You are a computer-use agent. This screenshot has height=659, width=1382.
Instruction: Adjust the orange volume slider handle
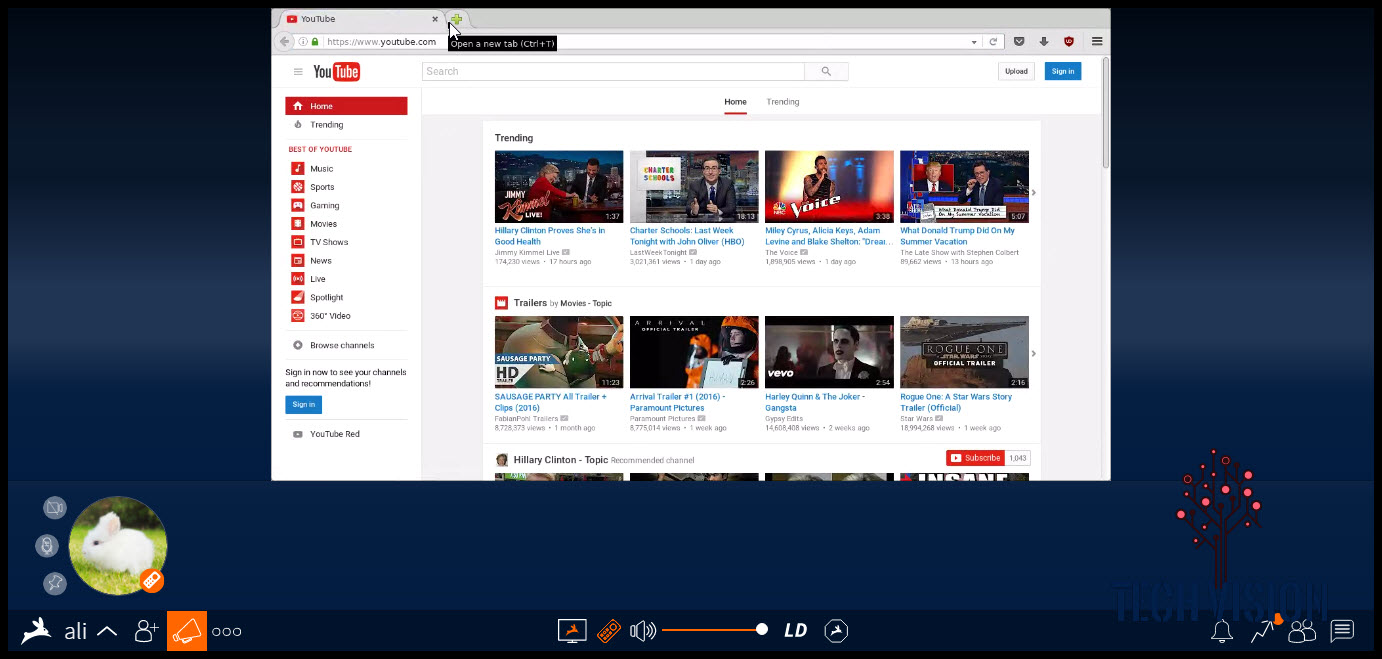[x=762, y=629]
